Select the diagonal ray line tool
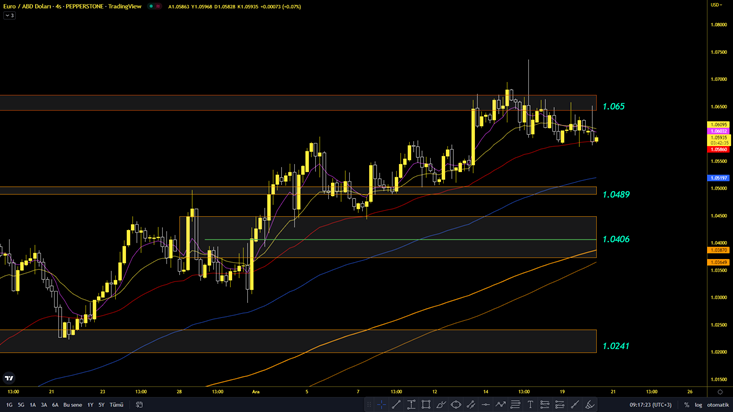 [575, 405]
